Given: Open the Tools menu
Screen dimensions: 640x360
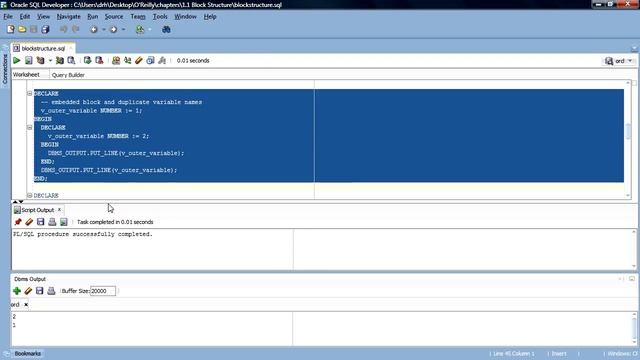Looking at the screenshot, I should (x=160, y=17).
